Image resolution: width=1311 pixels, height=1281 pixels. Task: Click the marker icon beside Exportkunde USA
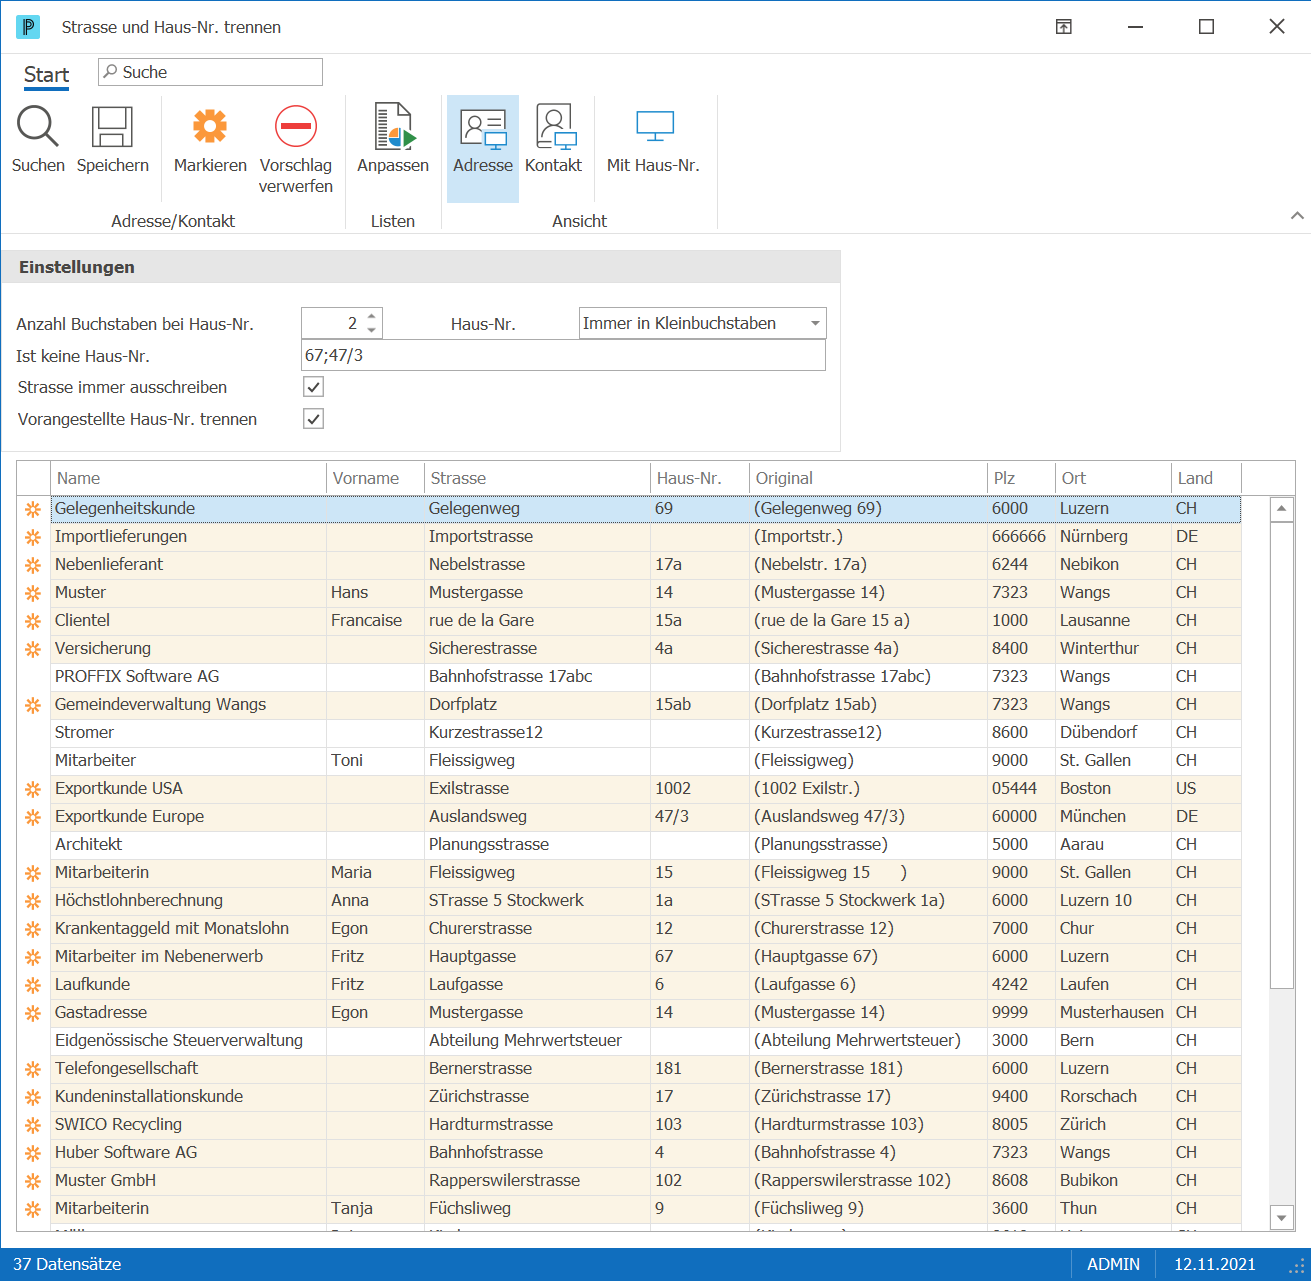point(33,789)
